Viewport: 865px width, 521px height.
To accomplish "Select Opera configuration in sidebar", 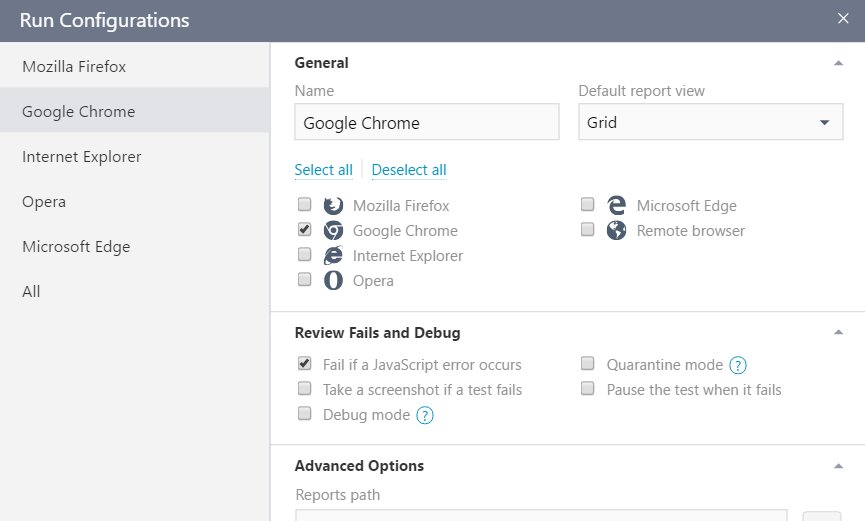I will tap(135, 202).
